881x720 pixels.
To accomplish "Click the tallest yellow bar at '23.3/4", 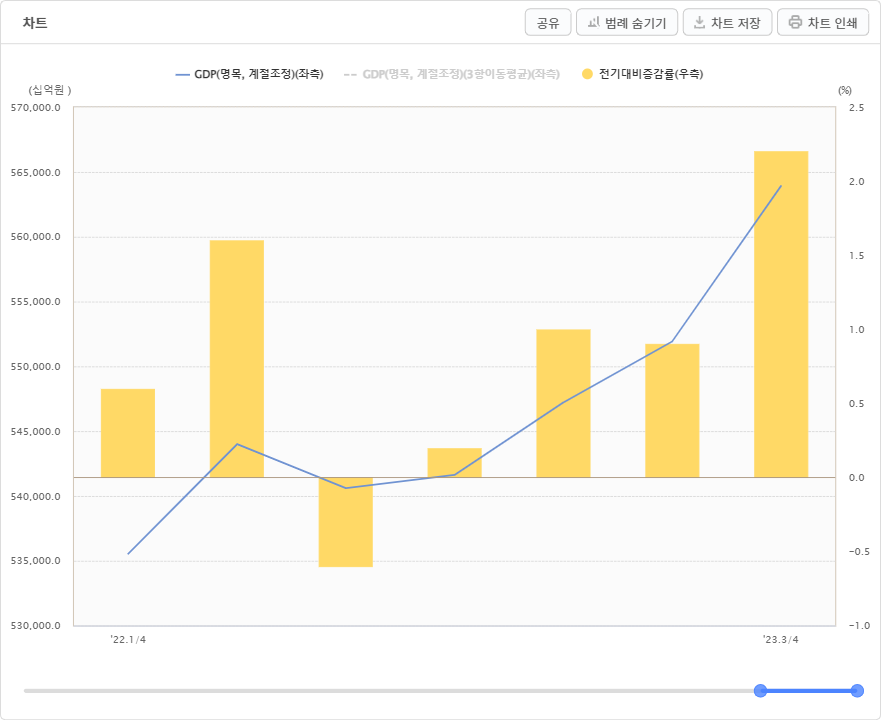I will (x=781, y=314).
